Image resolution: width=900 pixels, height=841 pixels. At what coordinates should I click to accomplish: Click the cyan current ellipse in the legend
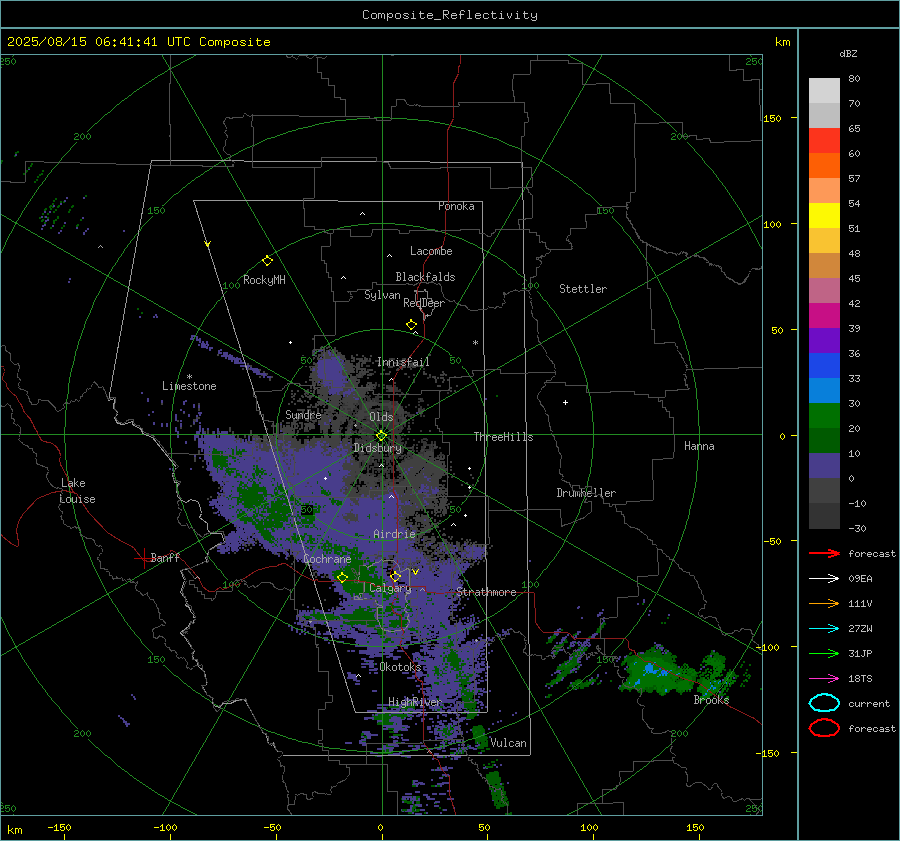click(x=824, y=703)
